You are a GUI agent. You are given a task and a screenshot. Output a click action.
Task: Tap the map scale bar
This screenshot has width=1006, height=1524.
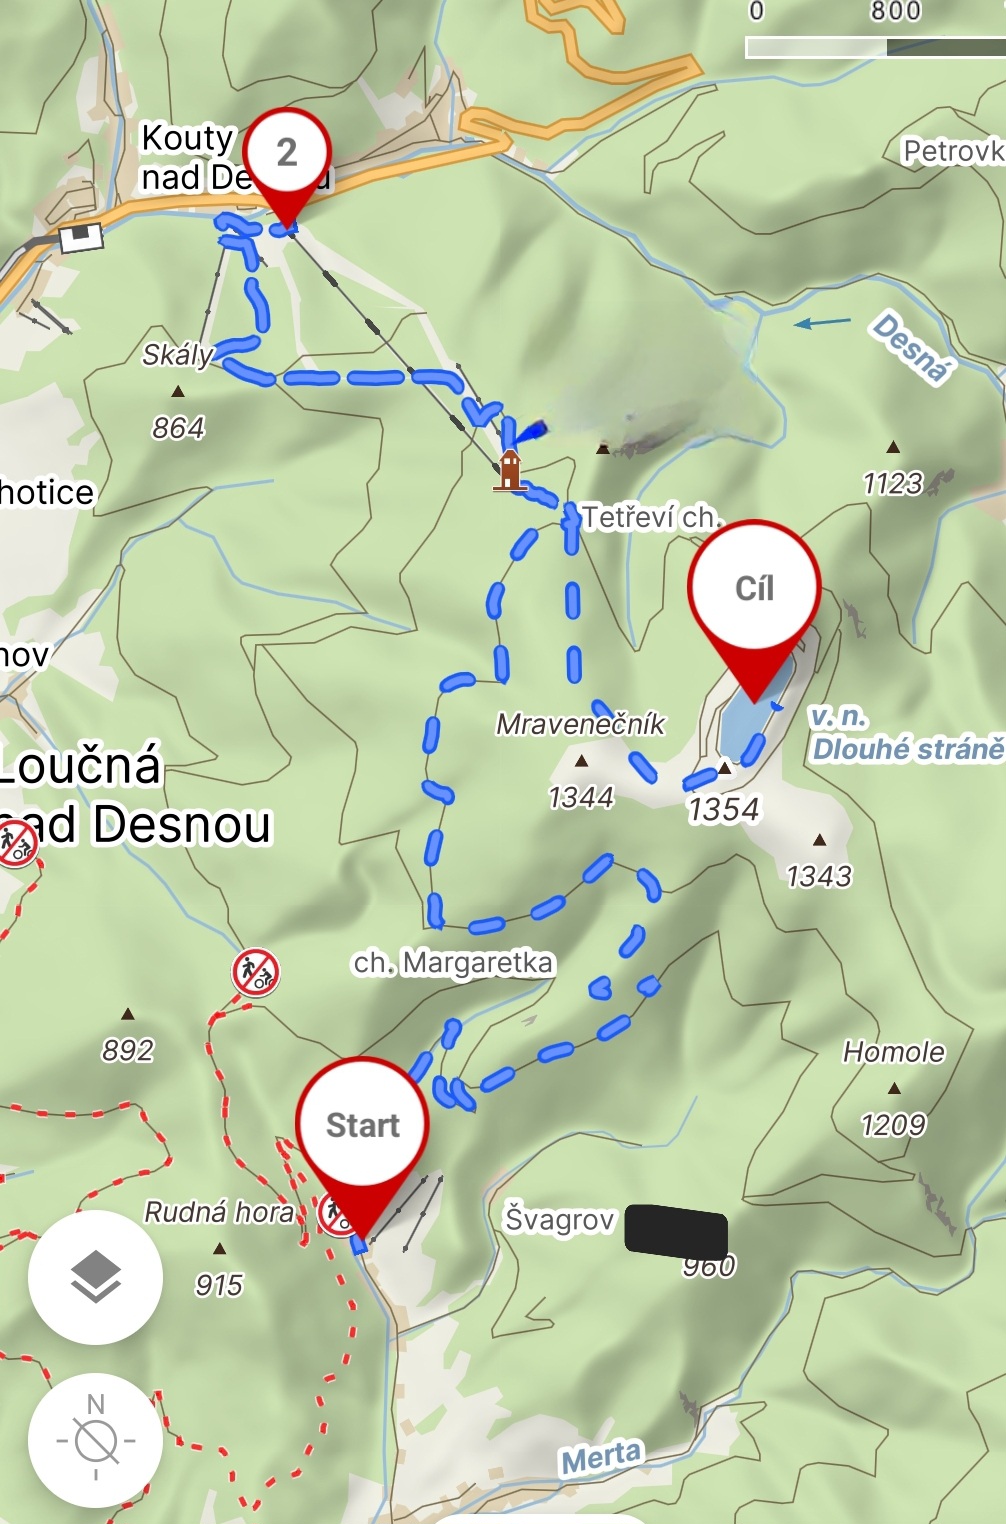click(875, 47)
